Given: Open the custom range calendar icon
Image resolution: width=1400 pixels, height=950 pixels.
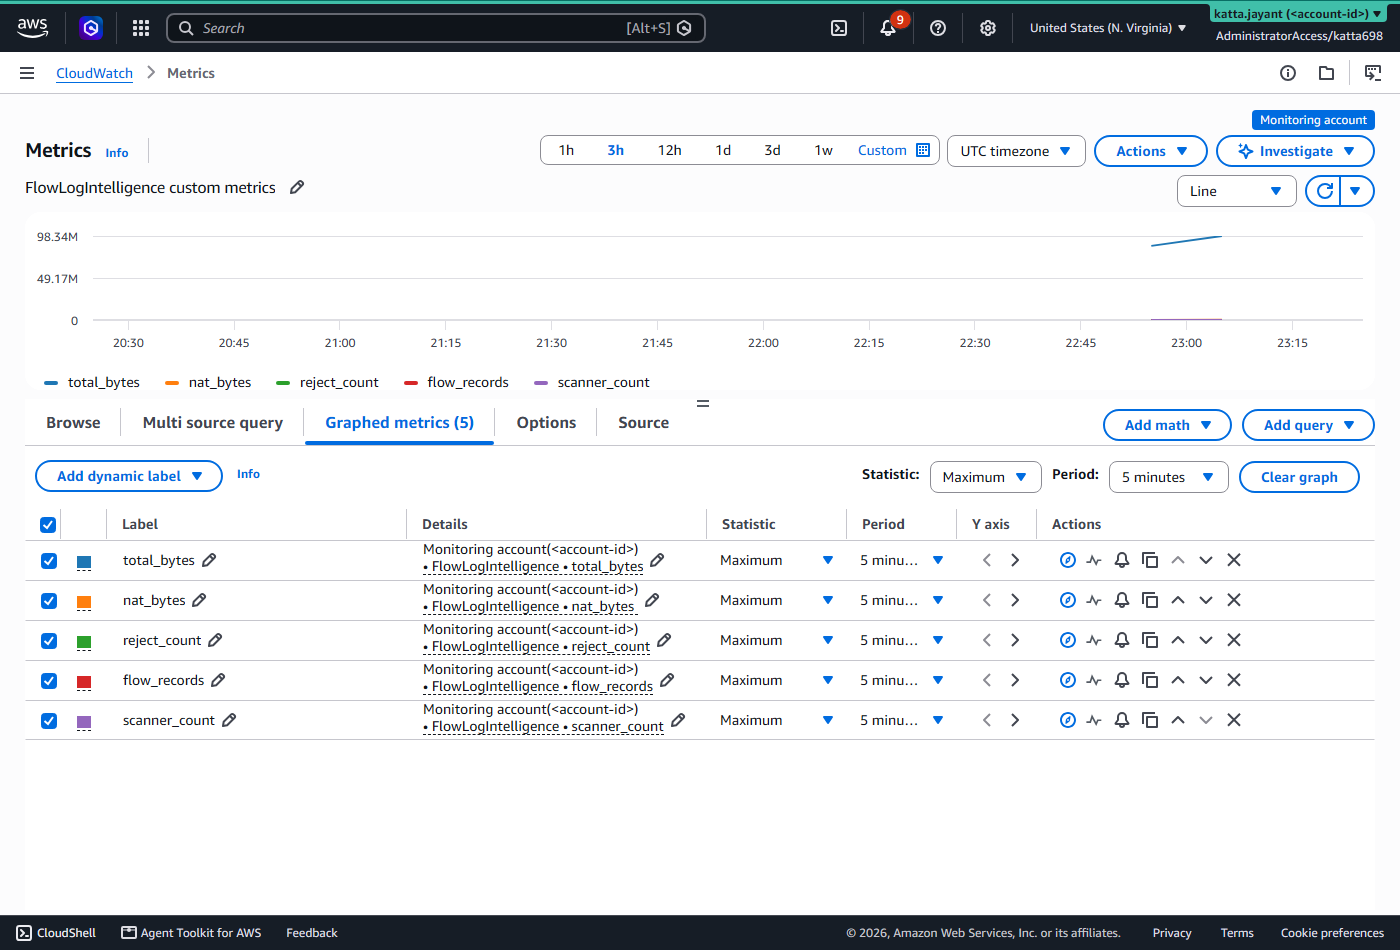Looking at the screenshot, I should 923,150.
